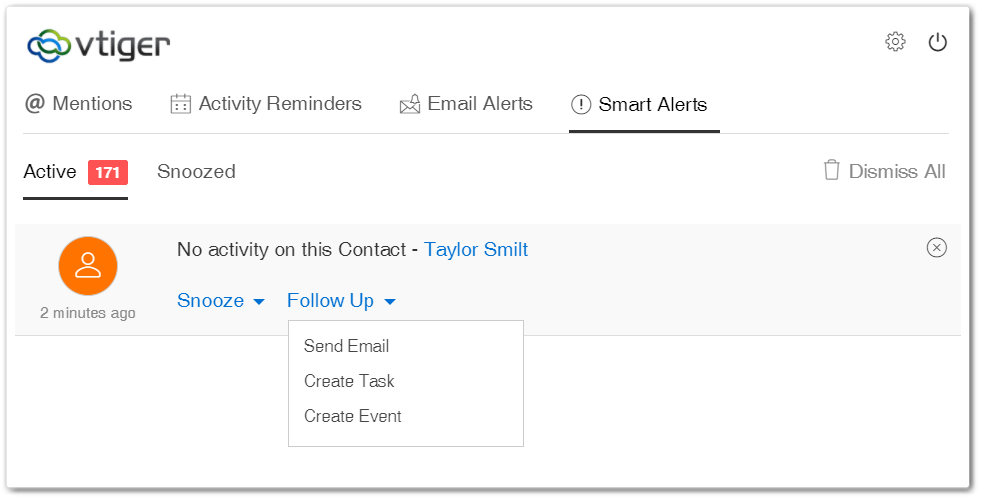Select Send Email from the menu
The width and height of the screenshot is (982, 500).
pyautogui.click(x=346, y=346)
